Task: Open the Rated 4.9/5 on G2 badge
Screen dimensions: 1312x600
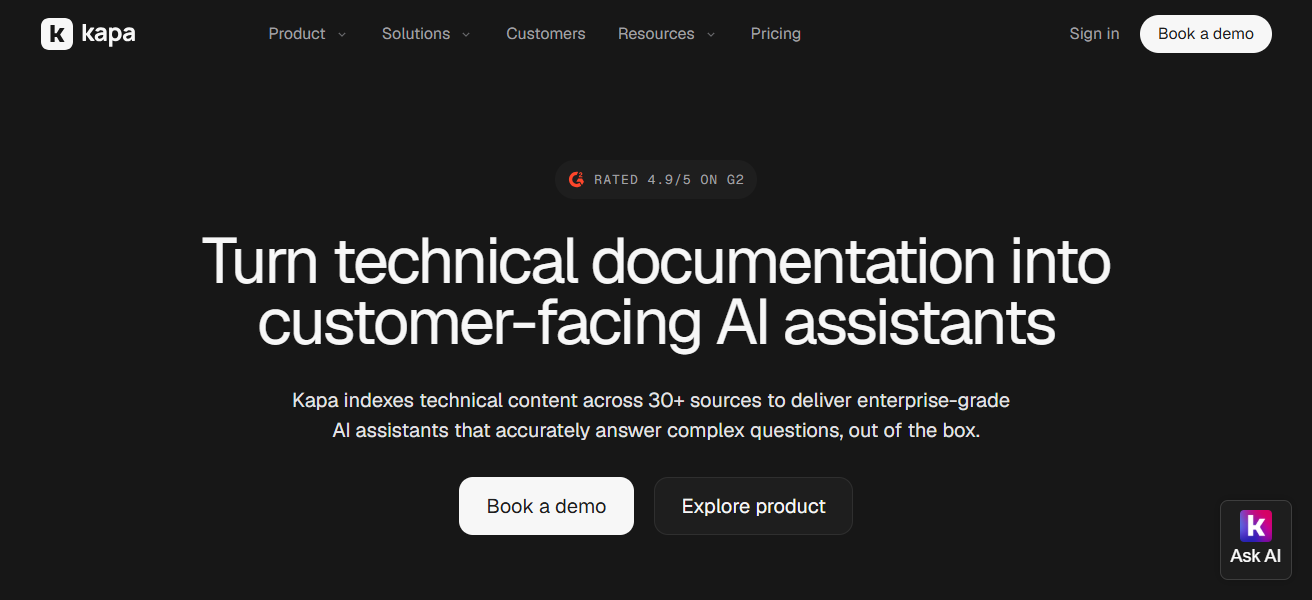Action: 656,180
